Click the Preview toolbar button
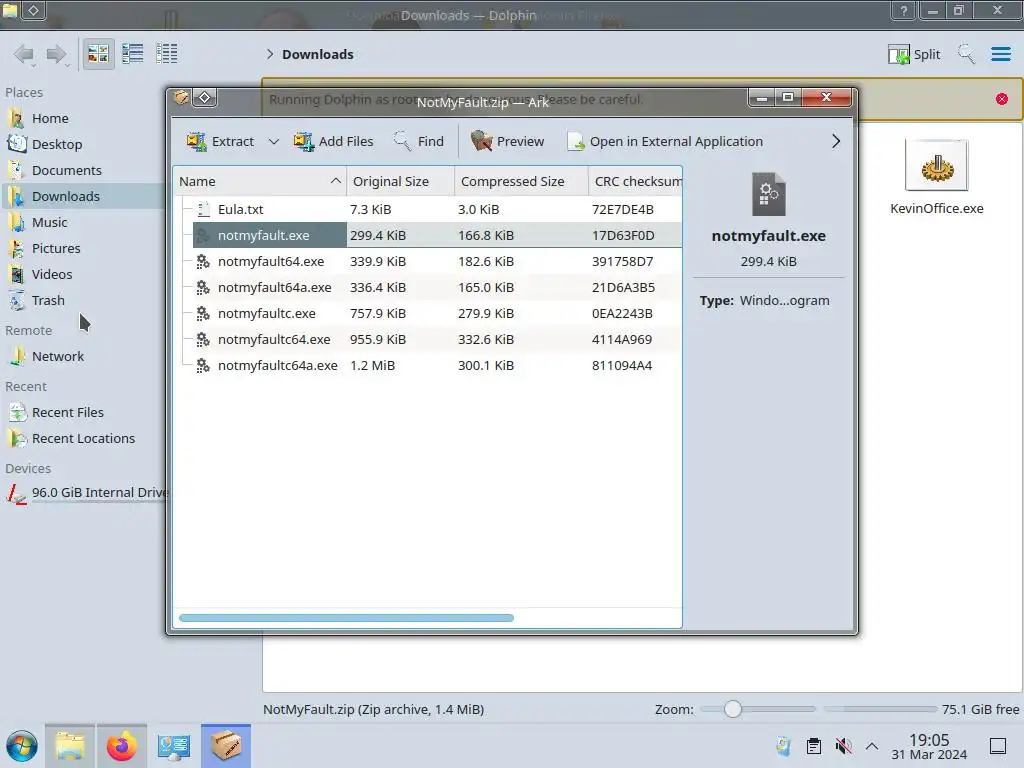The width and height of the screenshot is (1024, 768). coord(507,141)
